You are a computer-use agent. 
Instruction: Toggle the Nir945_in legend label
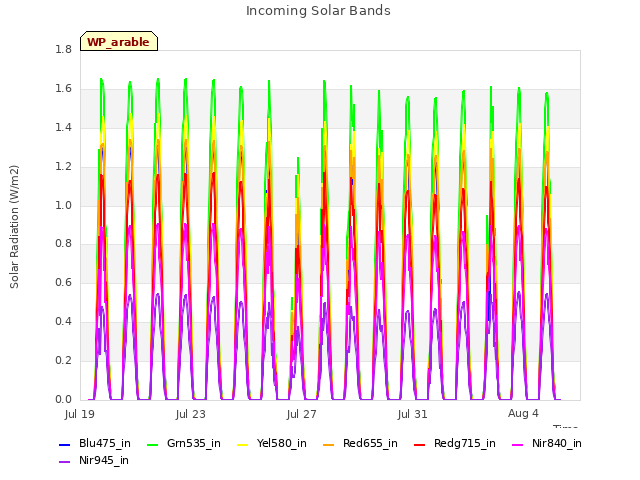(104, 461)
